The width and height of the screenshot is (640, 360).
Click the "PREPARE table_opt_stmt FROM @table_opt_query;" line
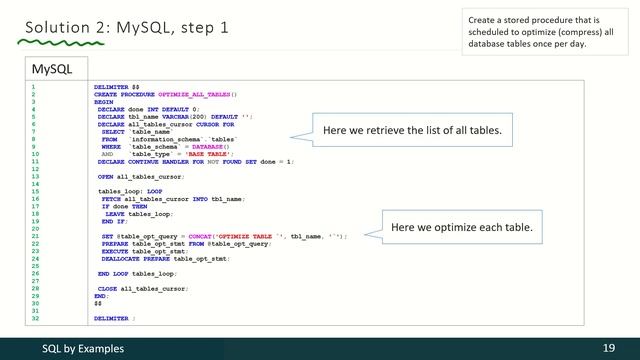[x=187, y=244]
